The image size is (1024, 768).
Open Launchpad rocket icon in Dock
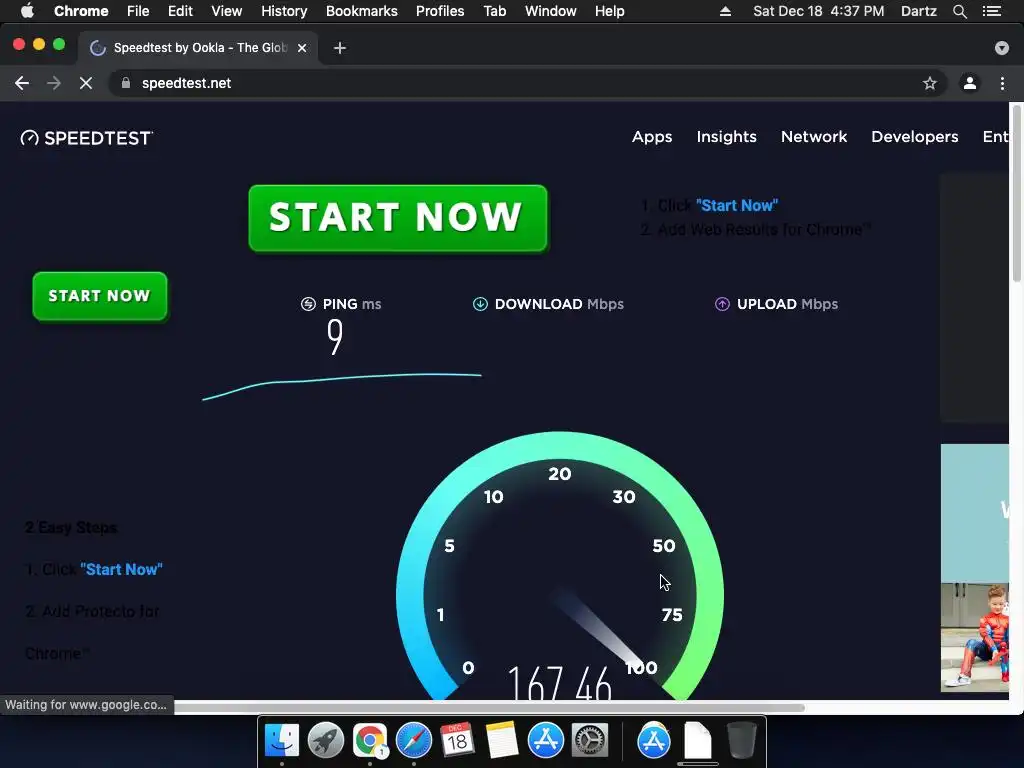pos(326,741)
